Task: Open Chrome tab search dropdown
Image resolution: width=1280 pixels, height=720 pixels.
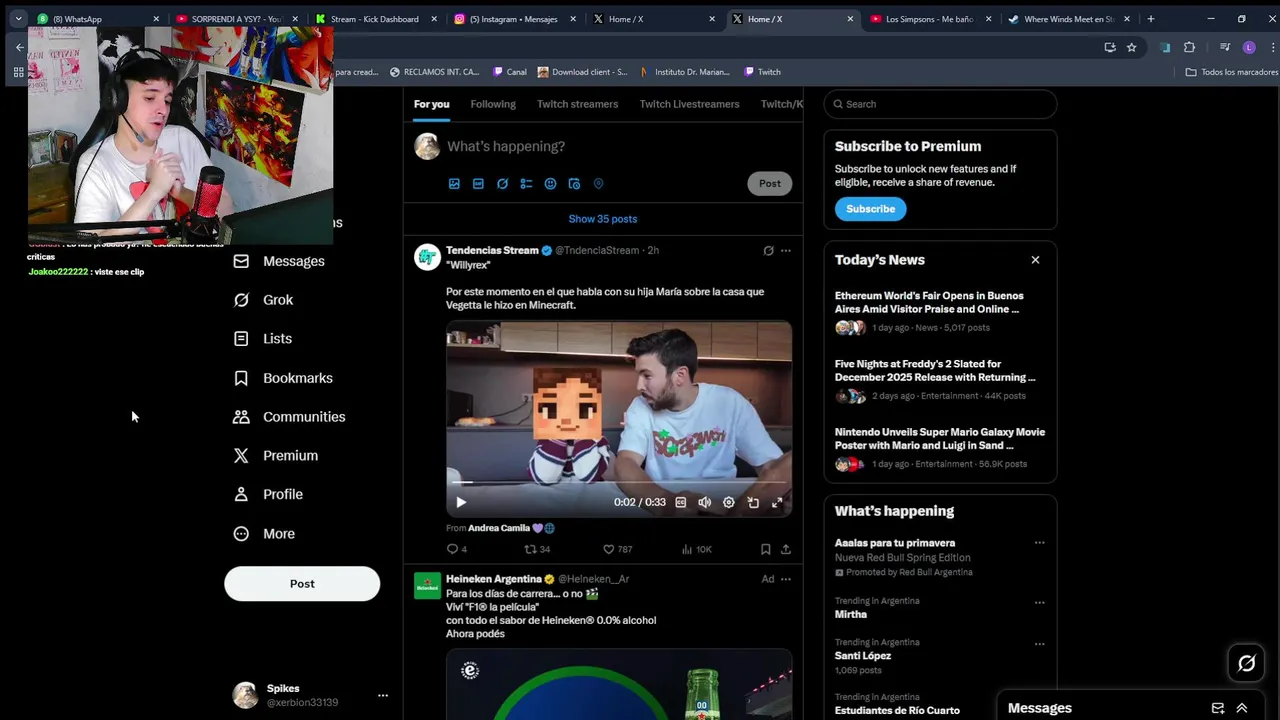Action: point(18,19)
